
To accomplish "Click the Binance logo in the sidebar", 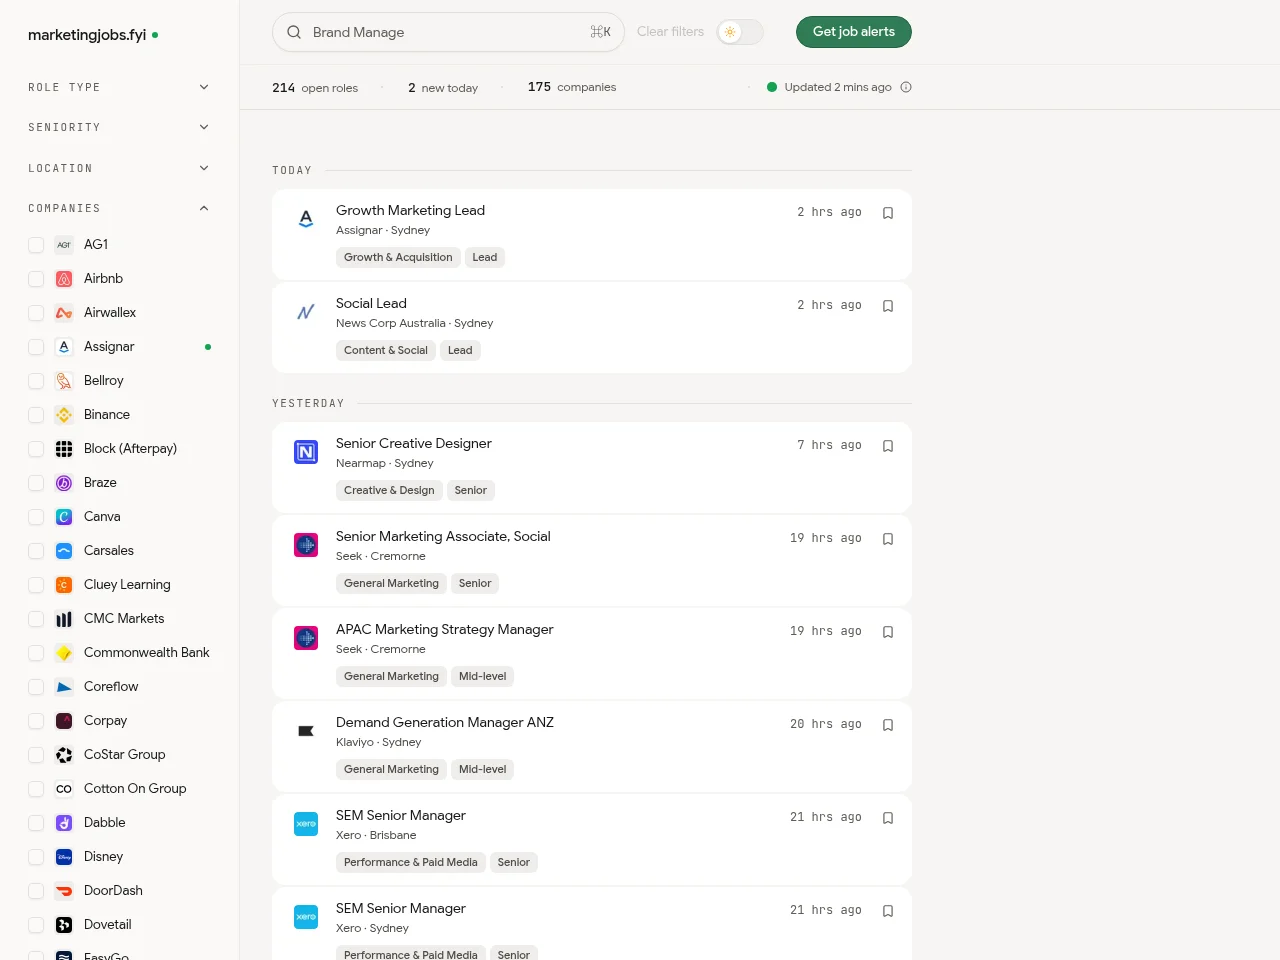I will coord(64,415).
